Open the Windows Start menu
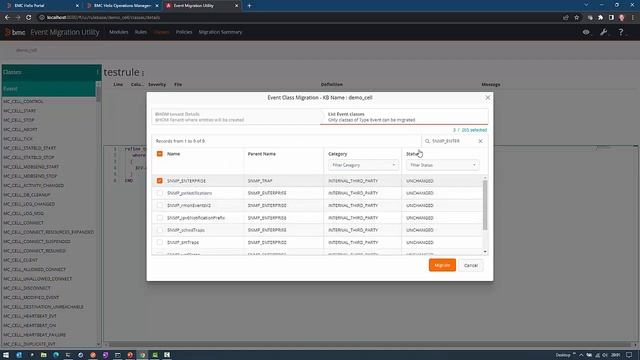Screen dimensions: 640x360 tap(6, 355)
